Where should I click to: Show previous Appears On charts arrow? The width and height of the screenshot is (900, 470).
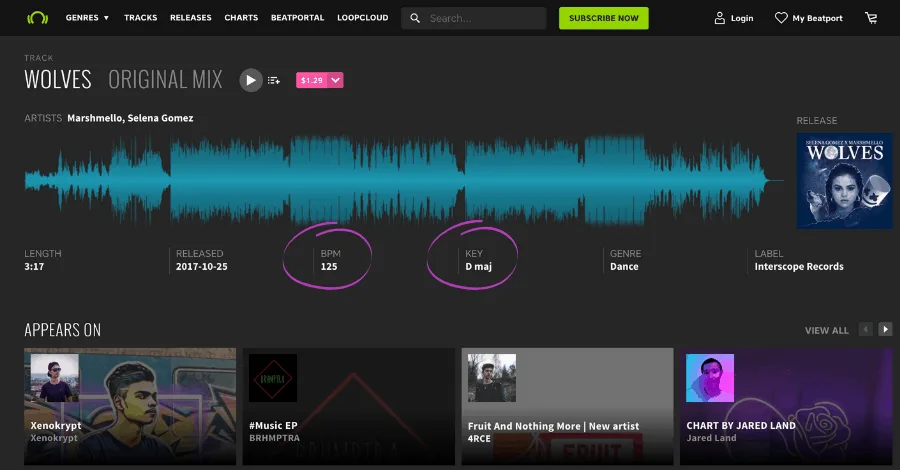tap(866, 329)
